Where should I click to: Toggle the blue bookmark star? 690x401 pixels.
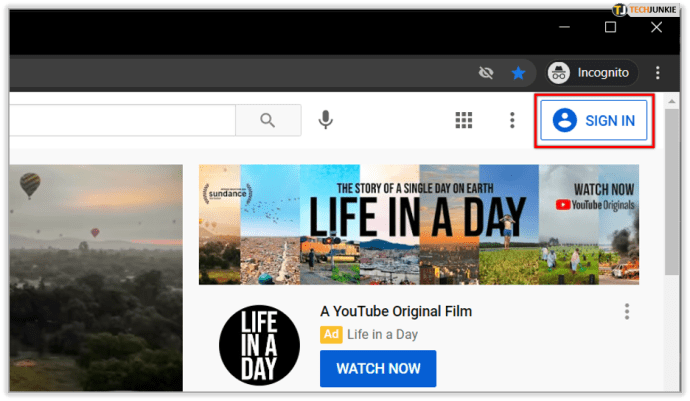click(518, 73)
